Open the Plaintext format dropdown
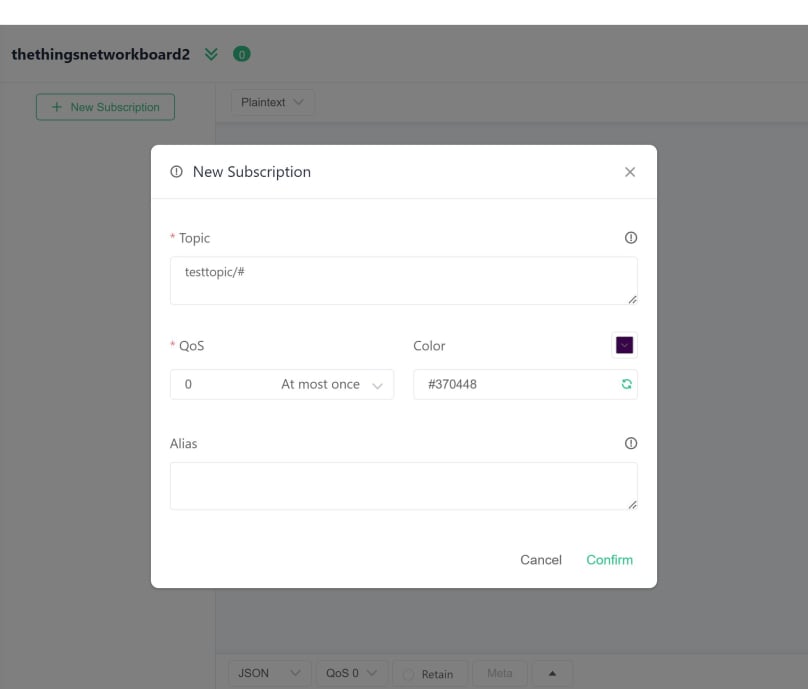The width and height of the screenshot is (808, 689). pyautogui.click(x=272, y=102)
